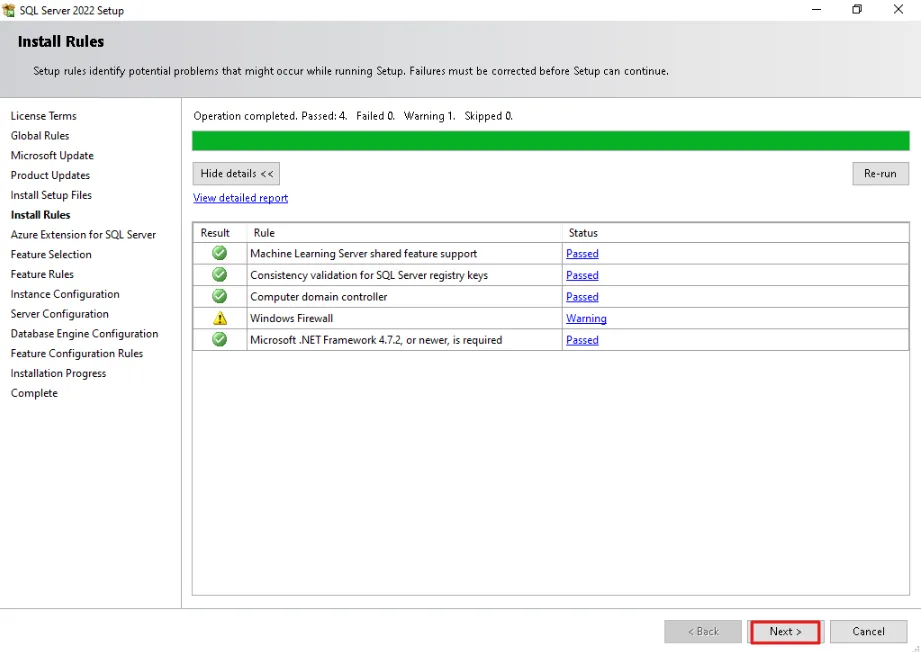The image size is (921, 652).
Task: Close the SQL Server 2022 Setup window
Action: point(898,9)
